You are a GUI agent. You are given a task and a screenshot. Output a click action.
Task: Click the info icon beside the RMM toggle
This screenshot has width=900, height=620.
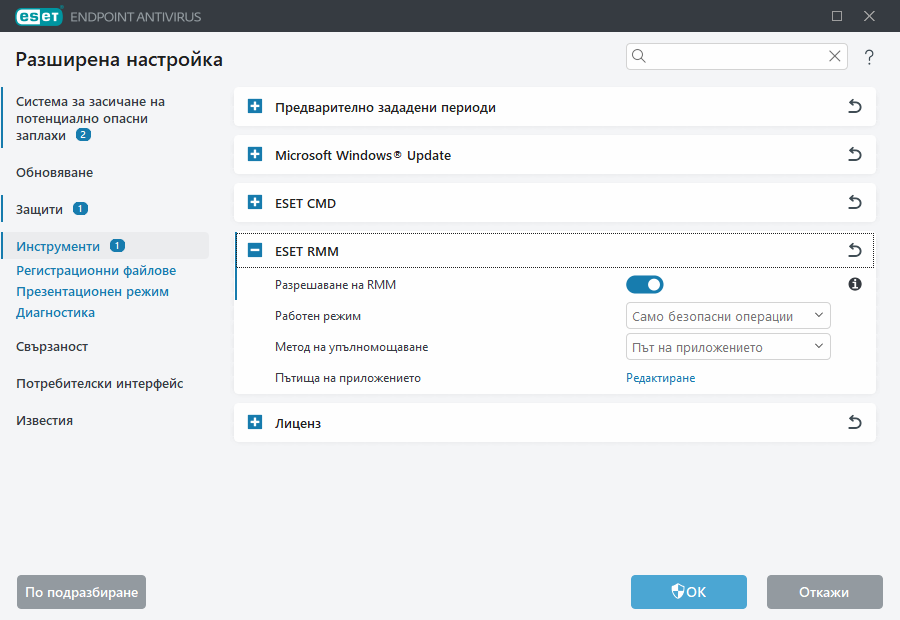click(x=854, y=284)
